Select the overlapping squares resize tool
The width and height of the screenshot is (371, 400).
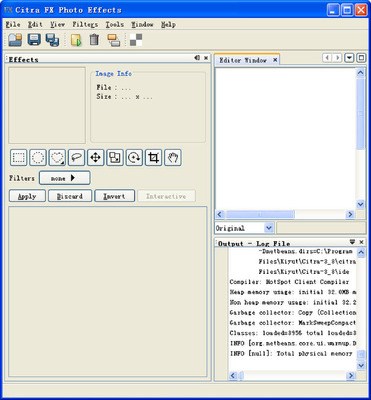115,158
